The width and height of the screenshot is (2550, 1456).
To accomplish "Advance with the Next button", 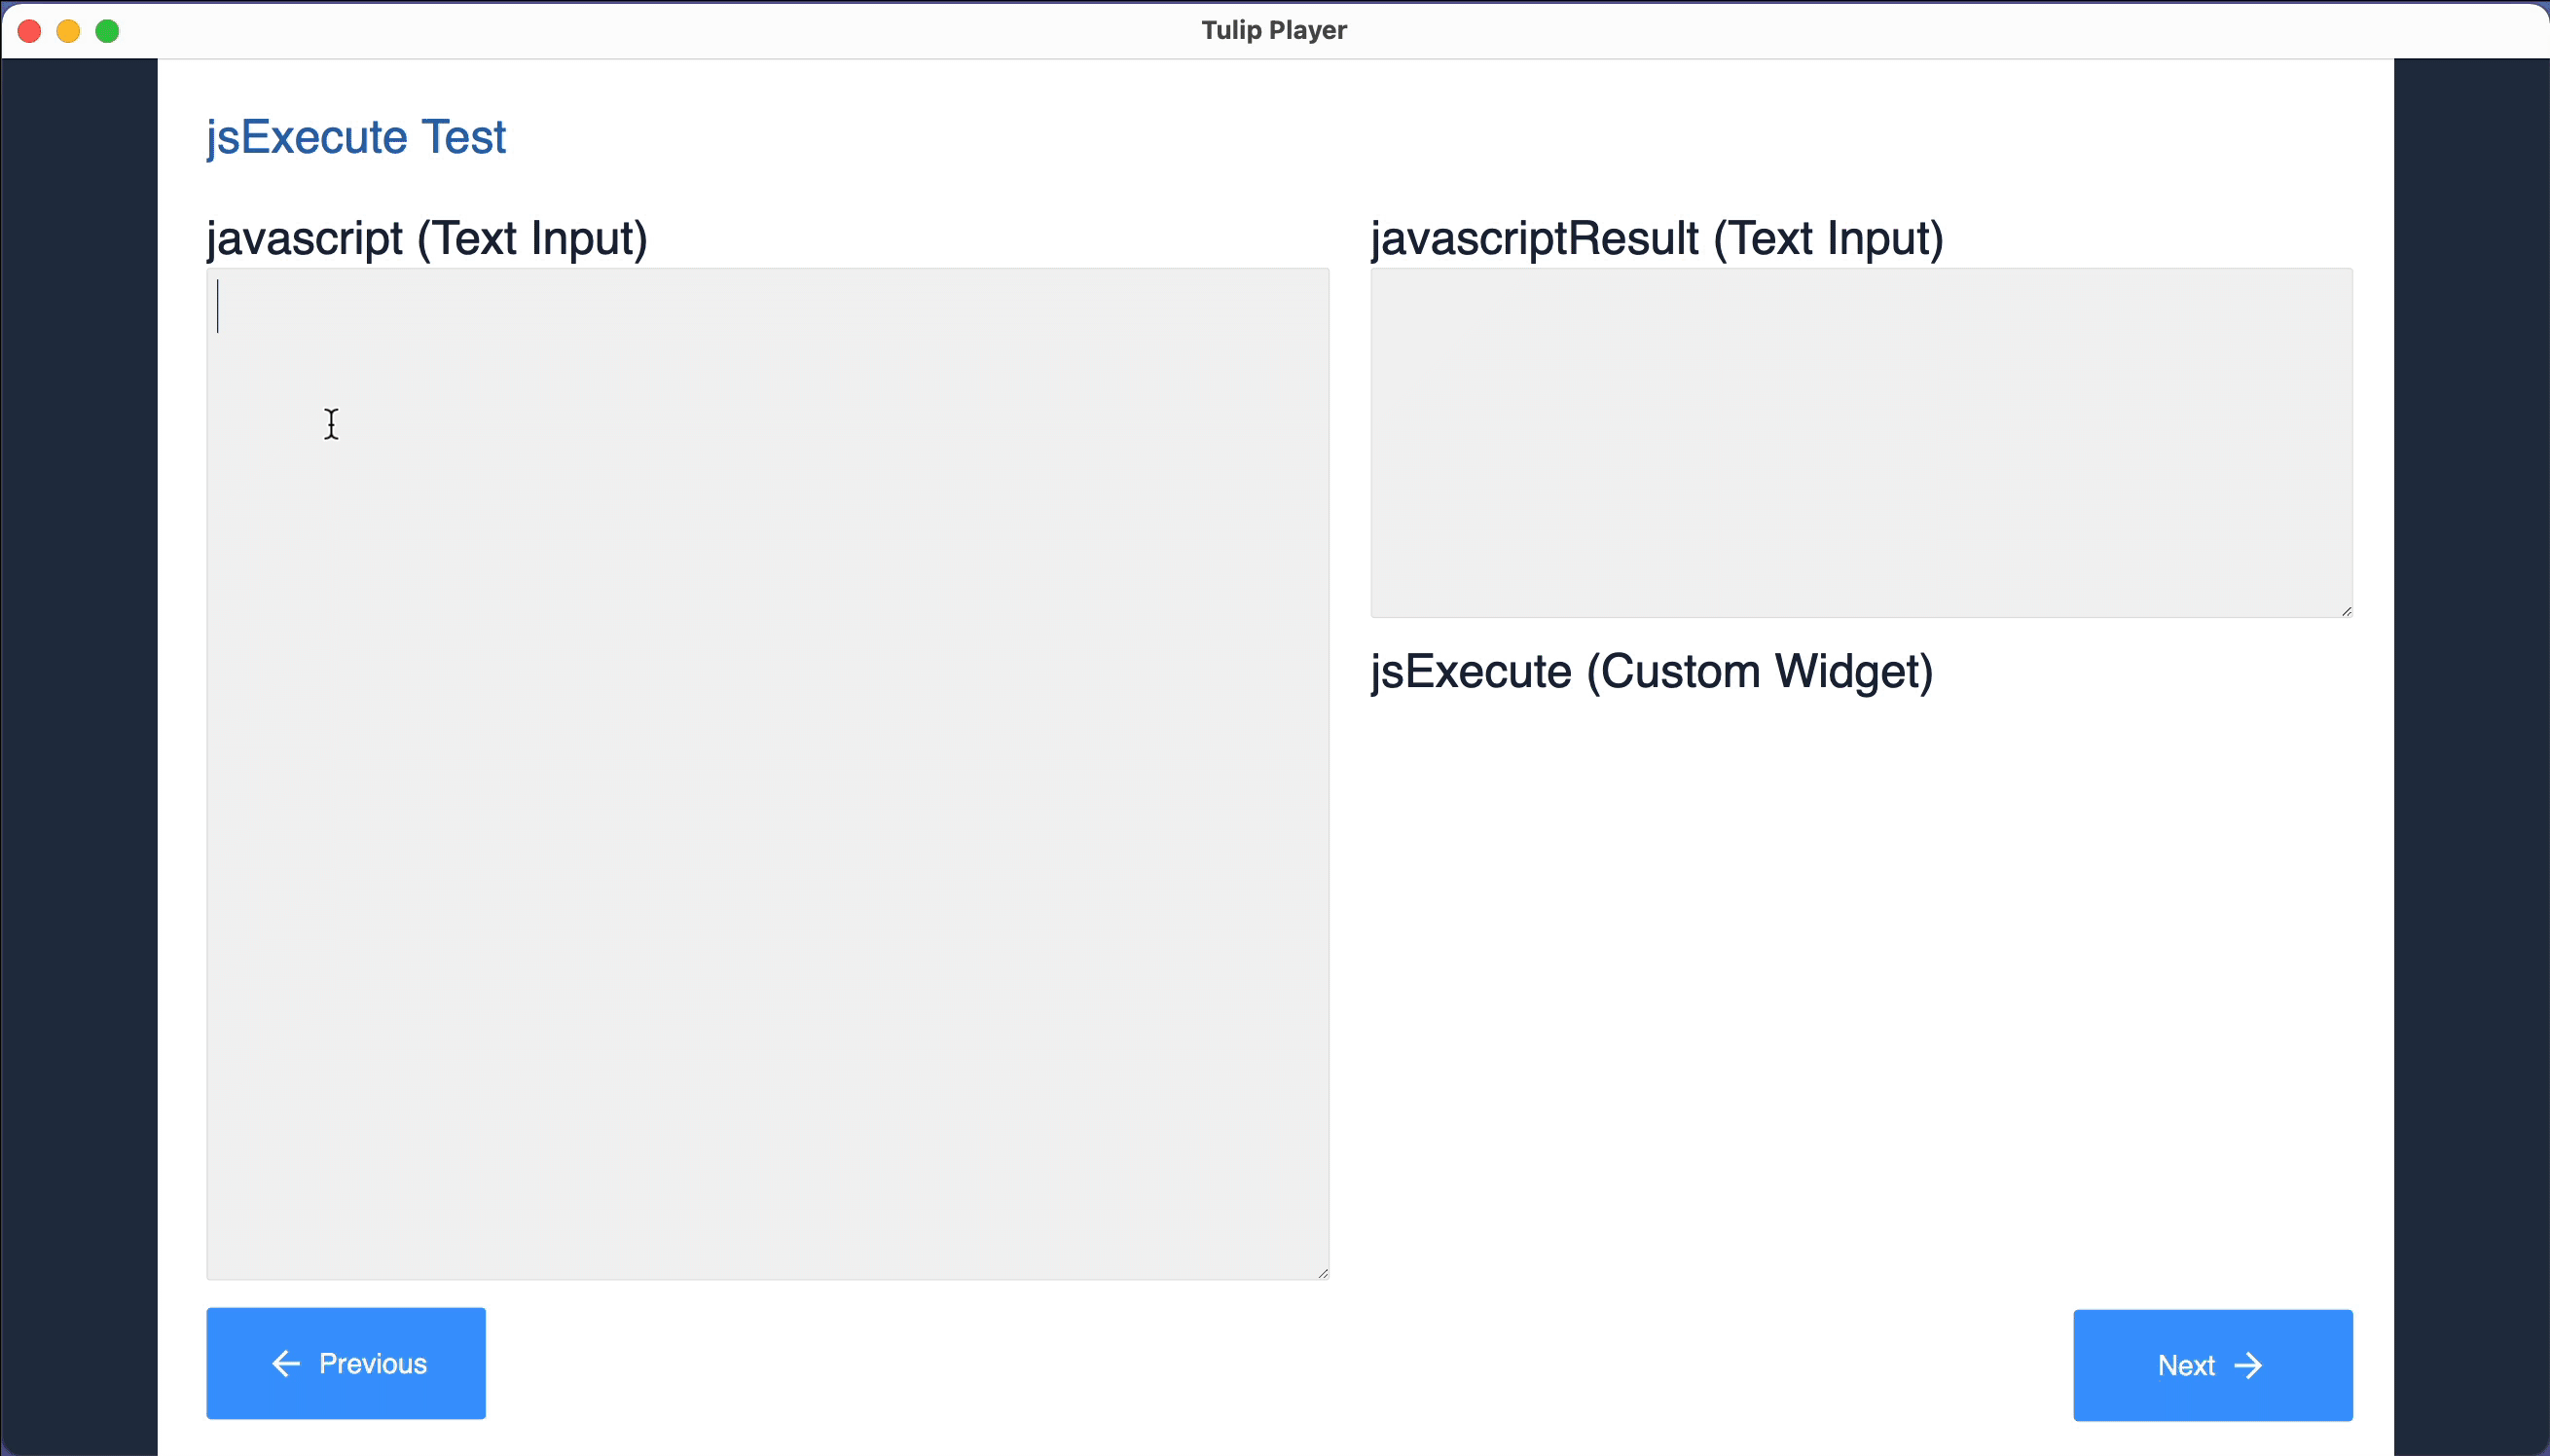I will click(x=2213, y=1365).
